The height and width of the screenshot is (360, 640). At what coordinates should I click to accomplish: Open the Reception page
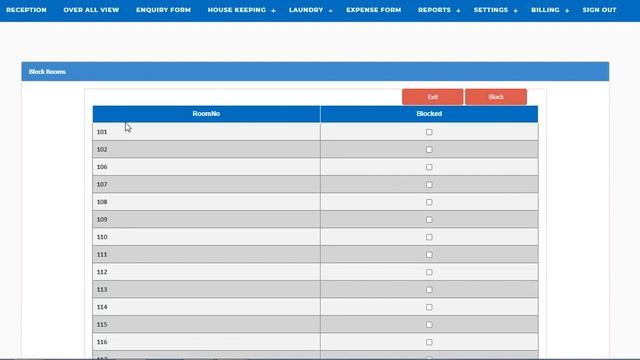[x=26, y=10]
